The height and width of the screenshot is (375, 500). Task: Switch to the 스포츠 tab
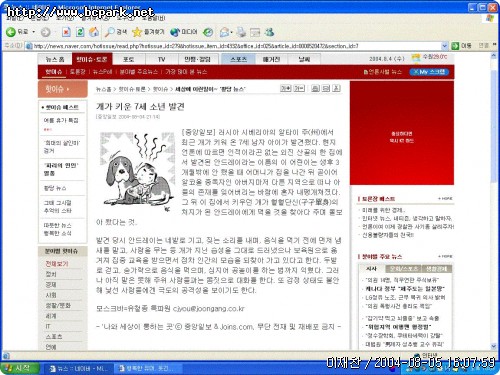[238, 59]
